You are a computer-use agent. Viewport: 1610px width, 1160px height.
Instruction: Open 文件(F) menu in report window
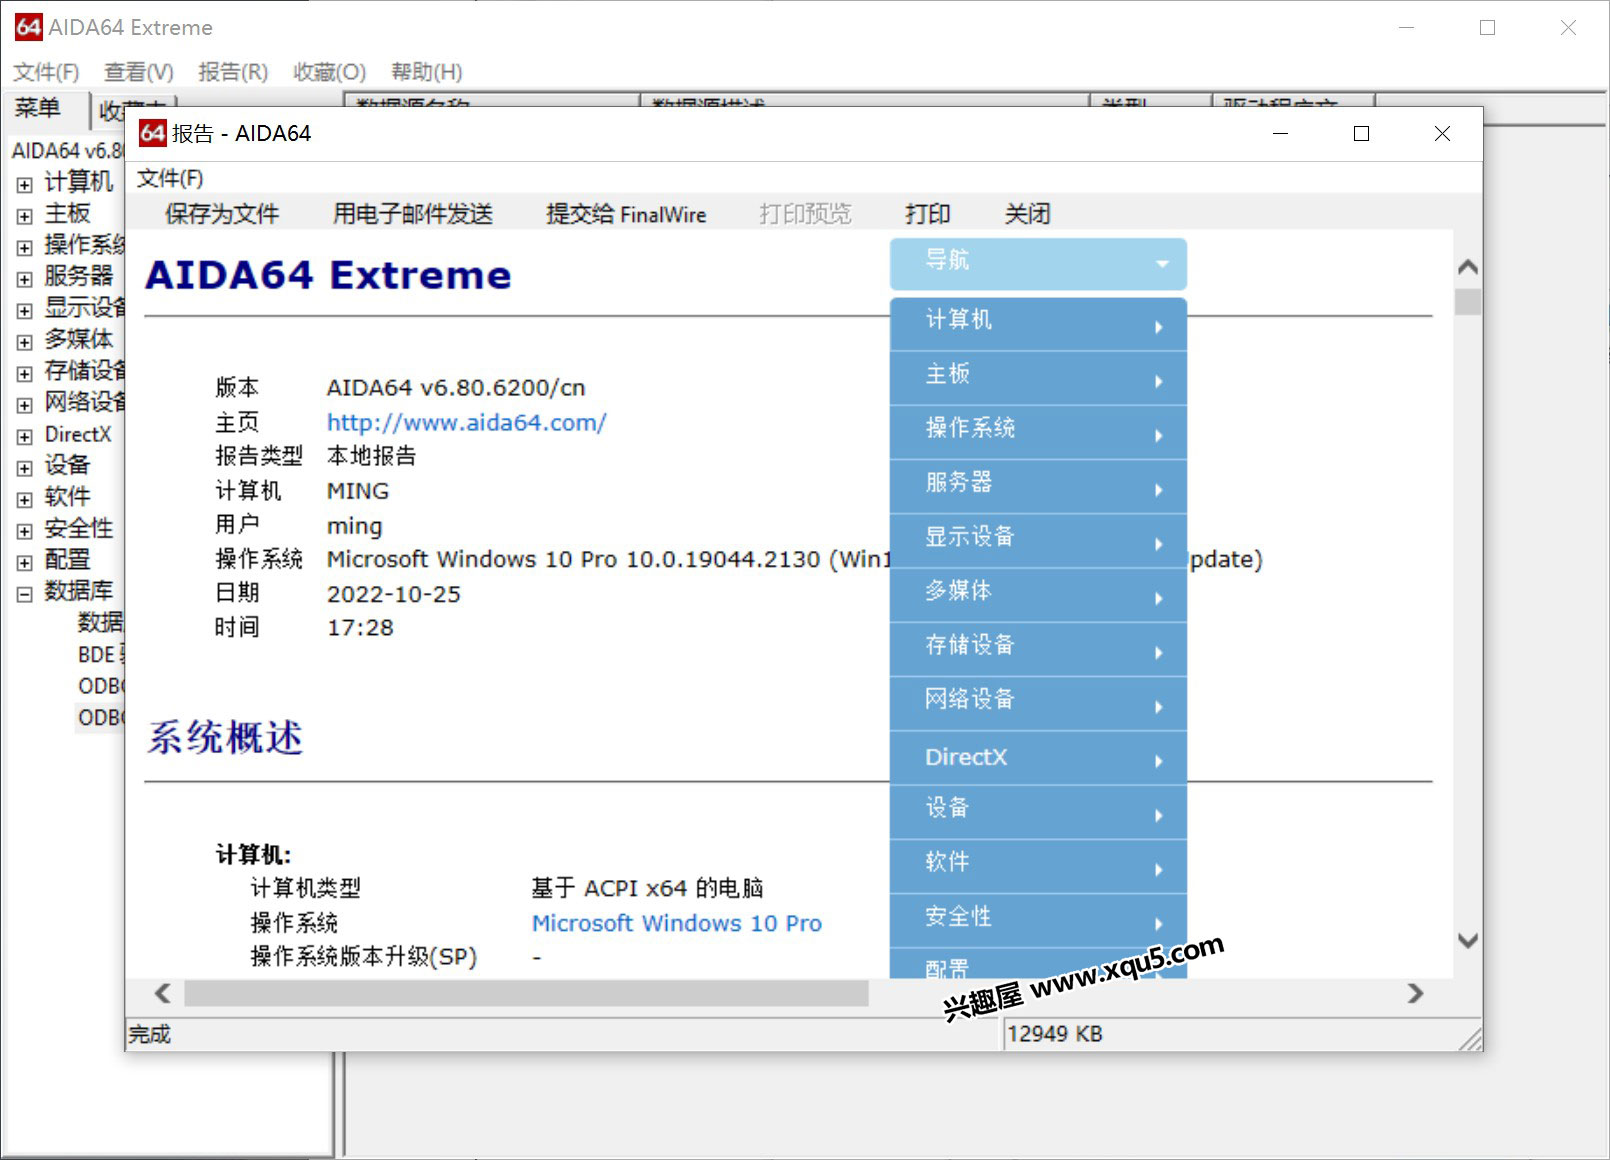(x=170, y=178)
